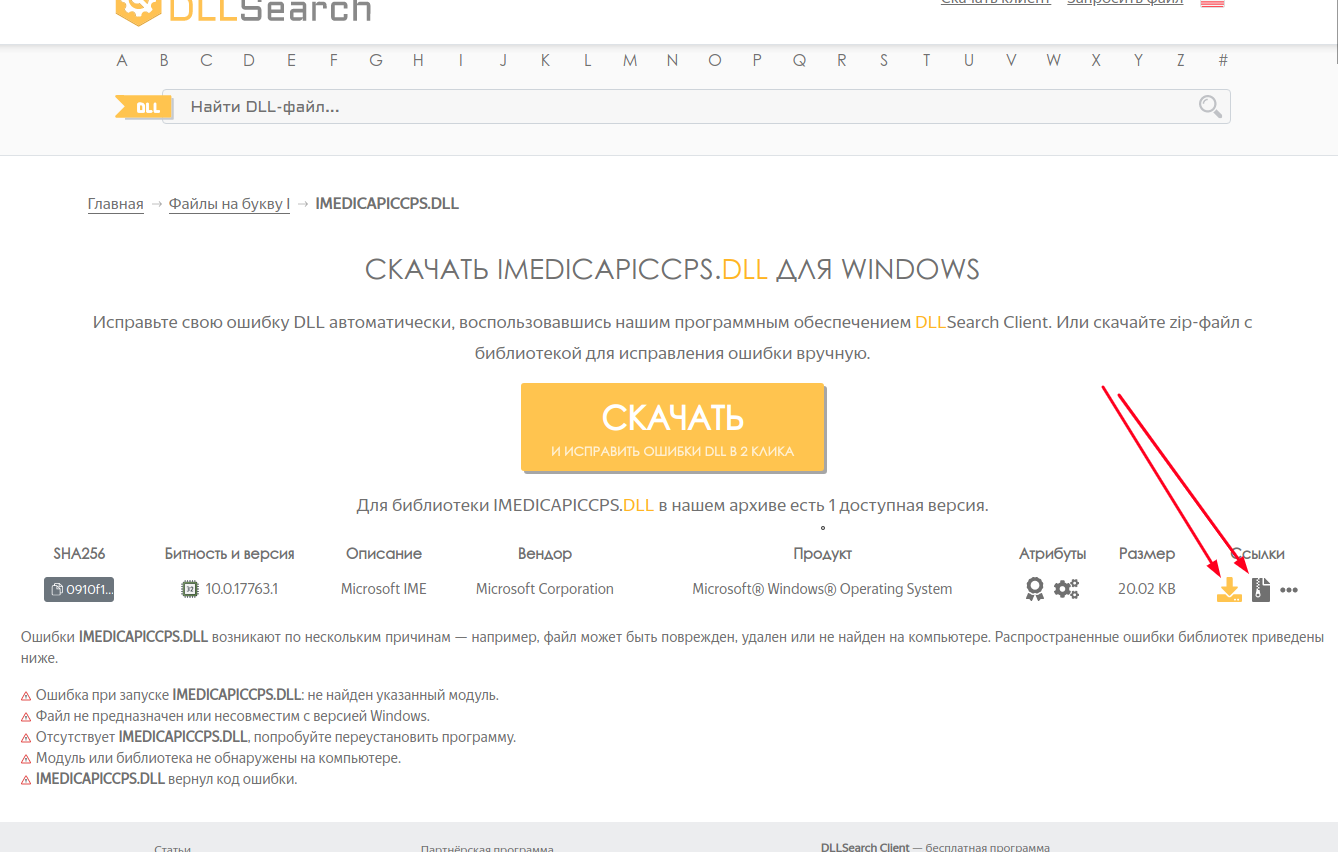The image size is (1338, 852).
Task: Open files starting with letter E
Action: coord(291,60)
